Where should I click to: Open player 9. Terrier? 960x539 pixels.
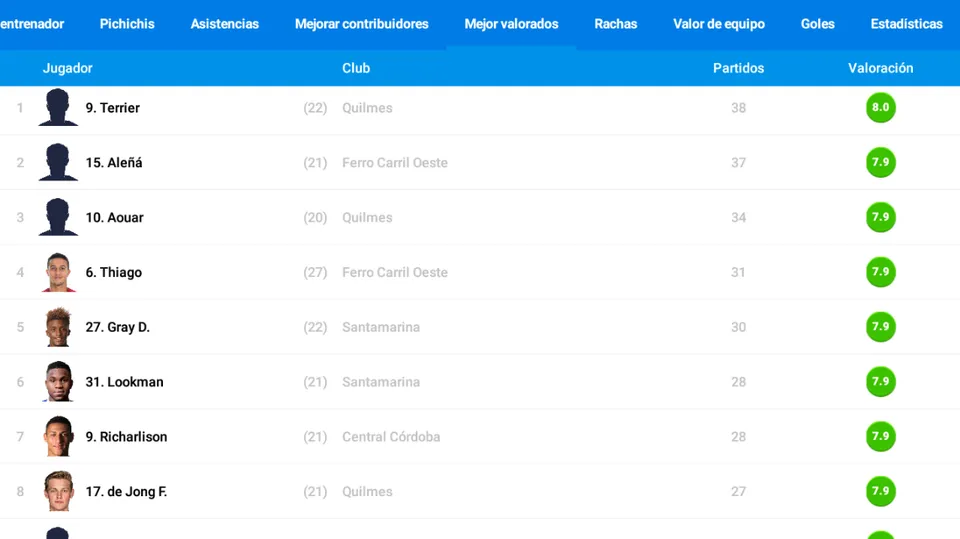click(113, 108)
